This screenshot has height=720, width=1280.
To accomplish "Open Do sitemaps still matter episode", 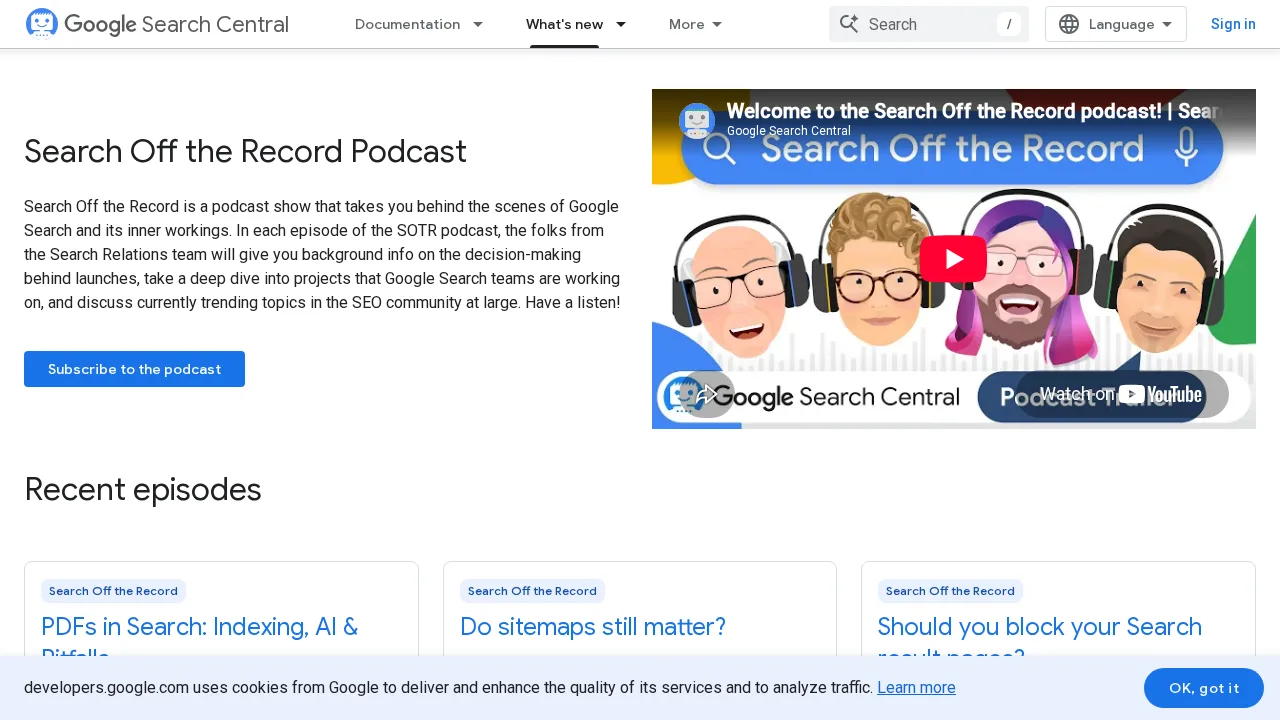I will 593,627.
